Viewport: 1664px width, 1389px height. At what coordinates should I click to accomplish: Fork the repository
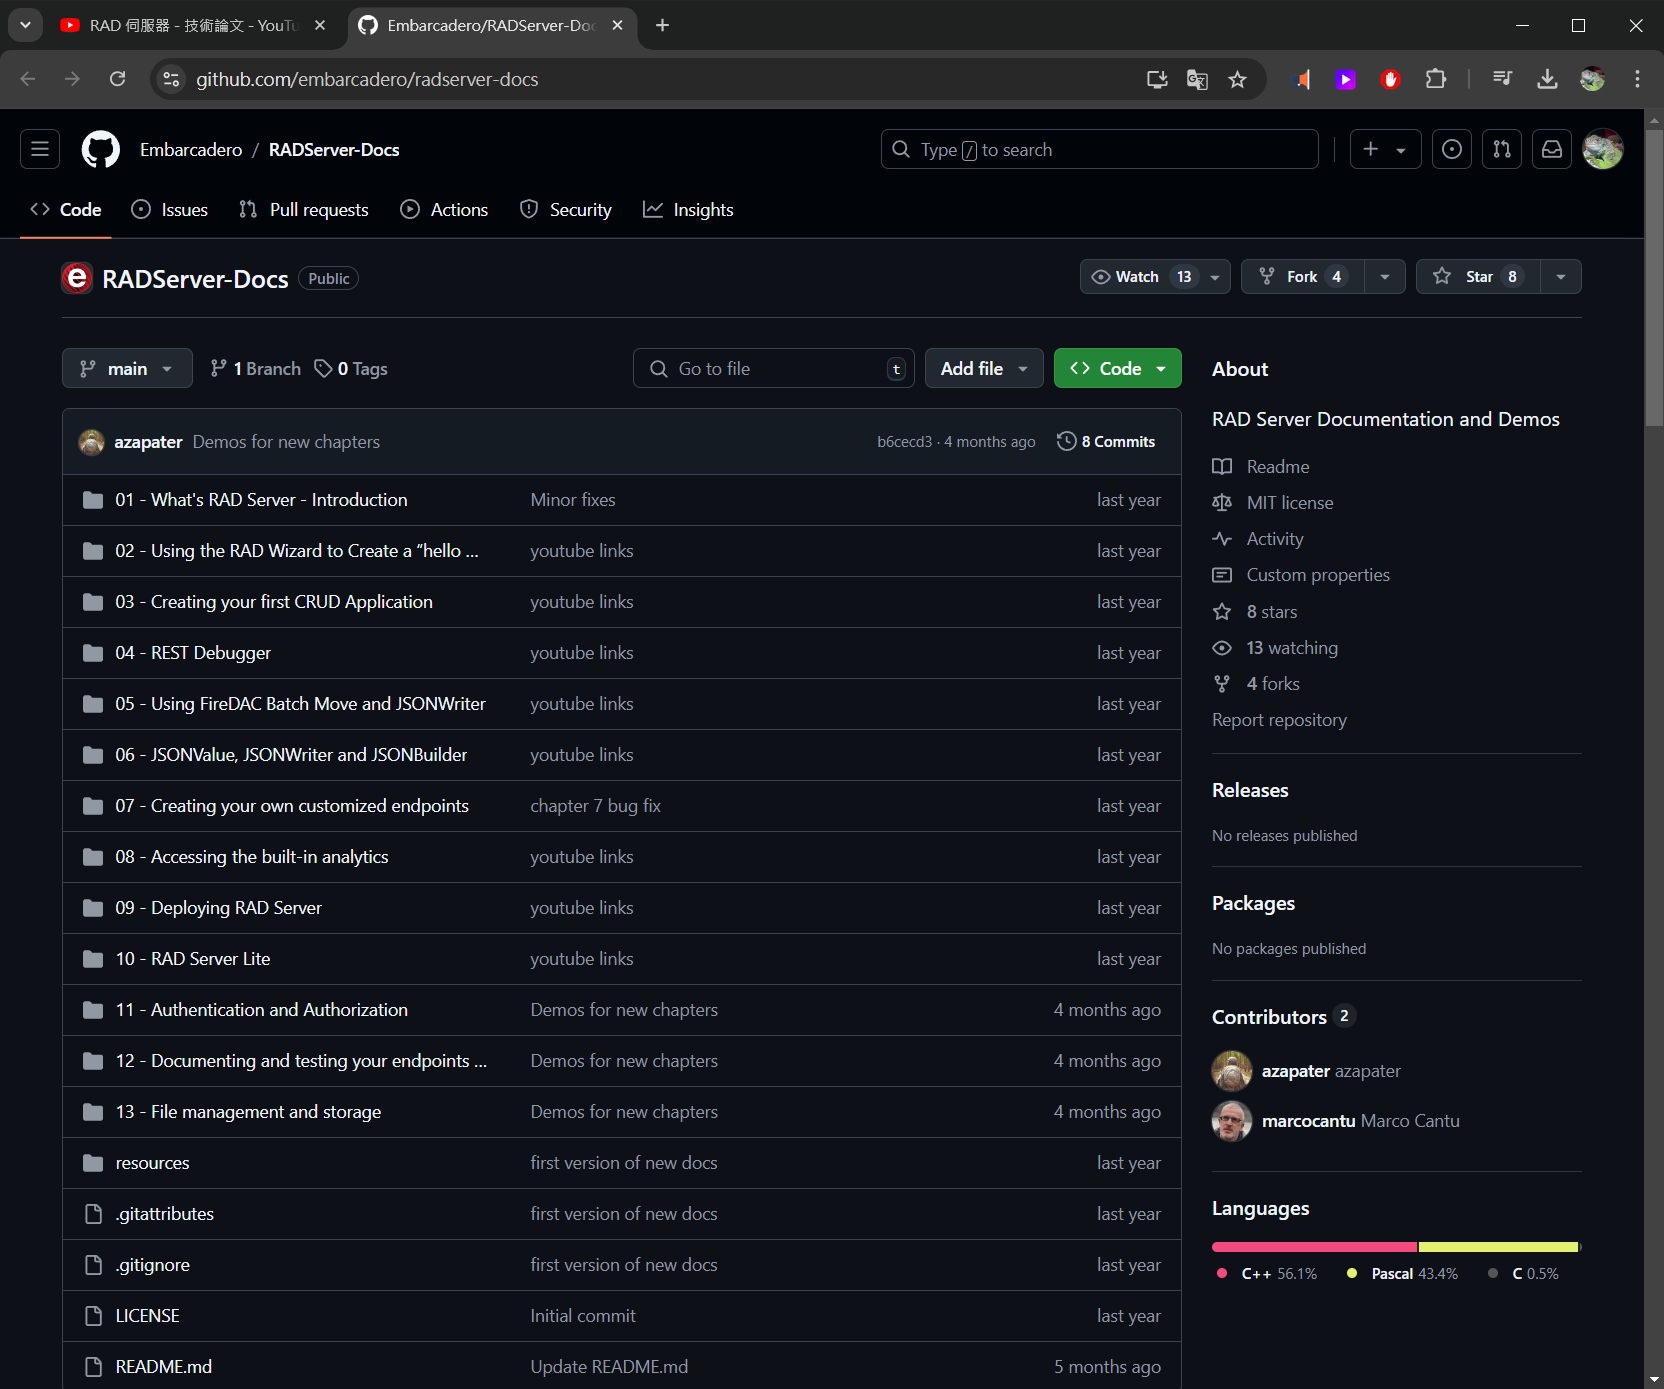1302,277
